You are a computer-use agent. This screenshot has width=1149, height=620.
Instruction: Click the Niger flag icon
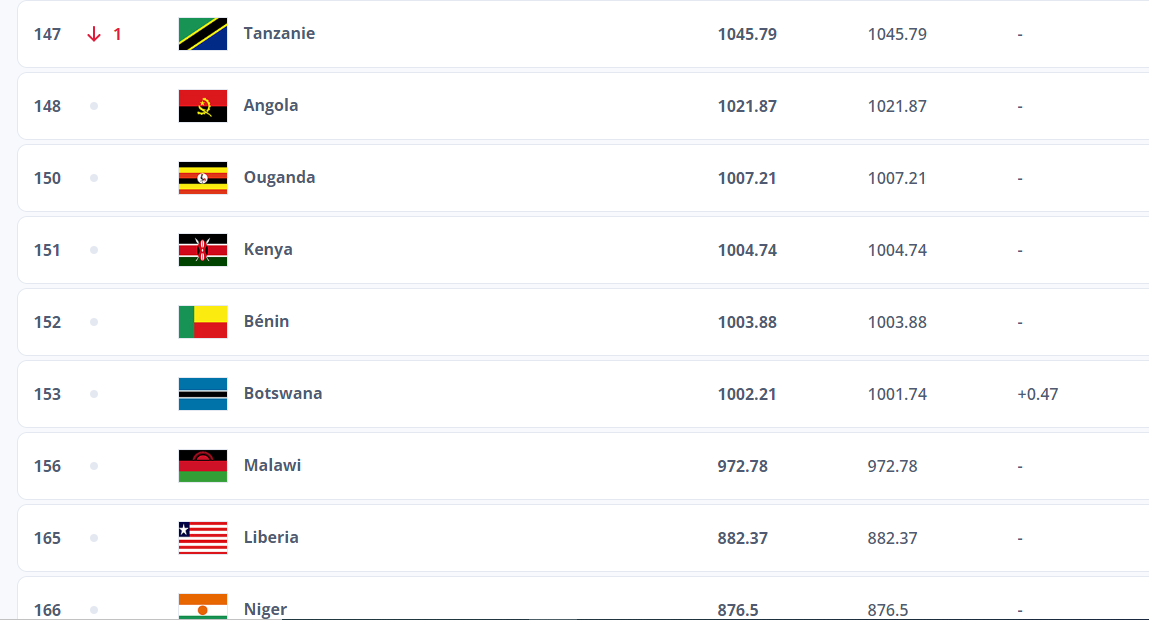coord(203,607)
